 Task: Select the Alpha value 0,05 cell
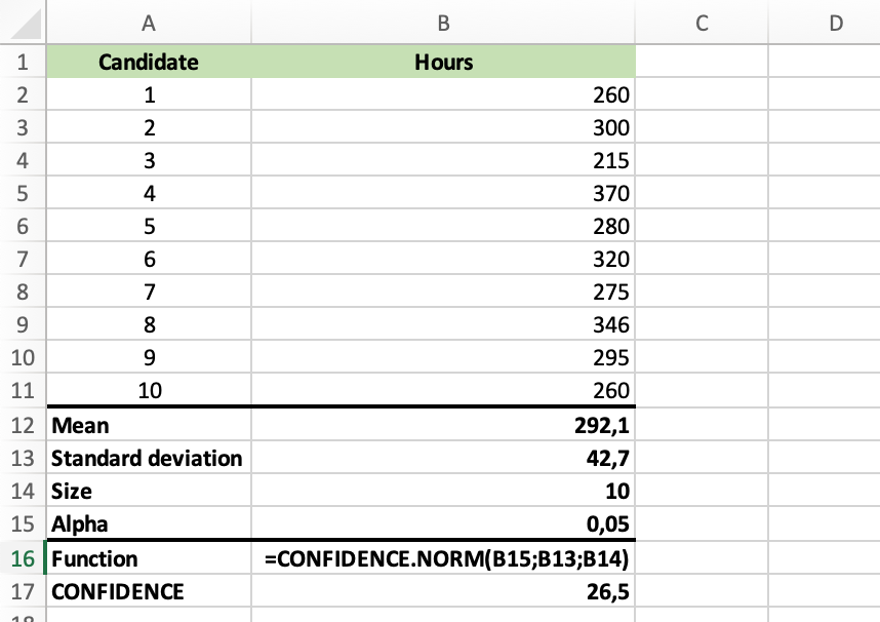coord(443,524)
